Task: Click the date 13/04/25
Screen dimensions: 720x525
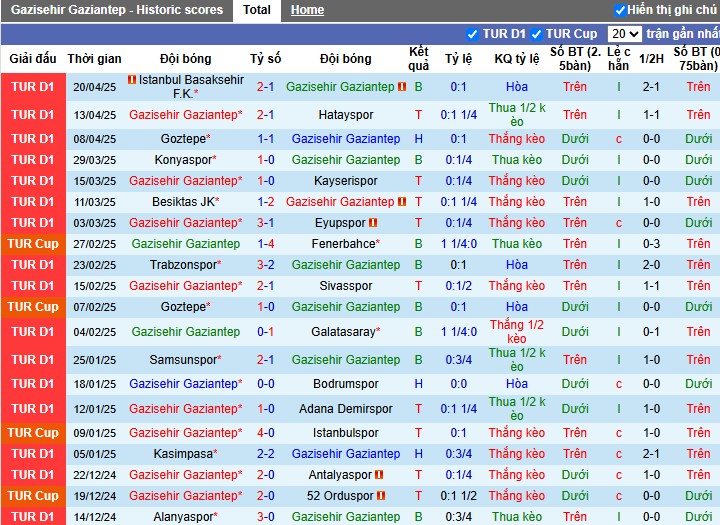Action: click(x=95, y=115)
